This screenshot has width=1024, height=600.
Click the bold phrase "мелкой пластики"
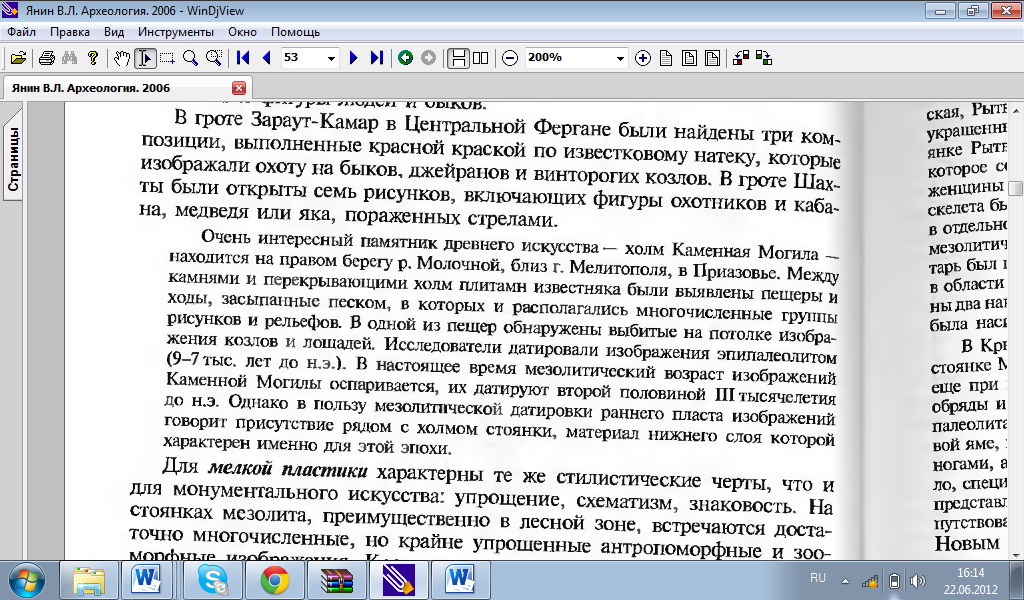288,469
